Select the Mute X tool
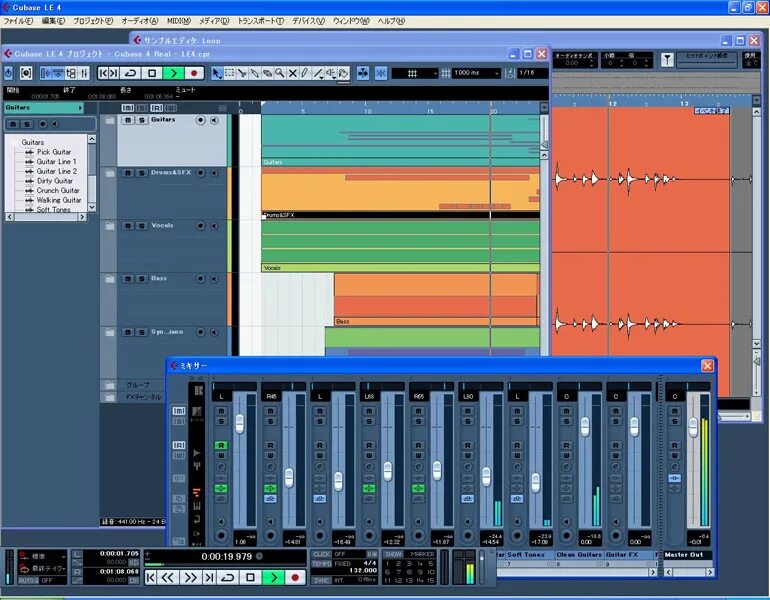This screenshot has width=770, height=600. (x=293, y=73)
